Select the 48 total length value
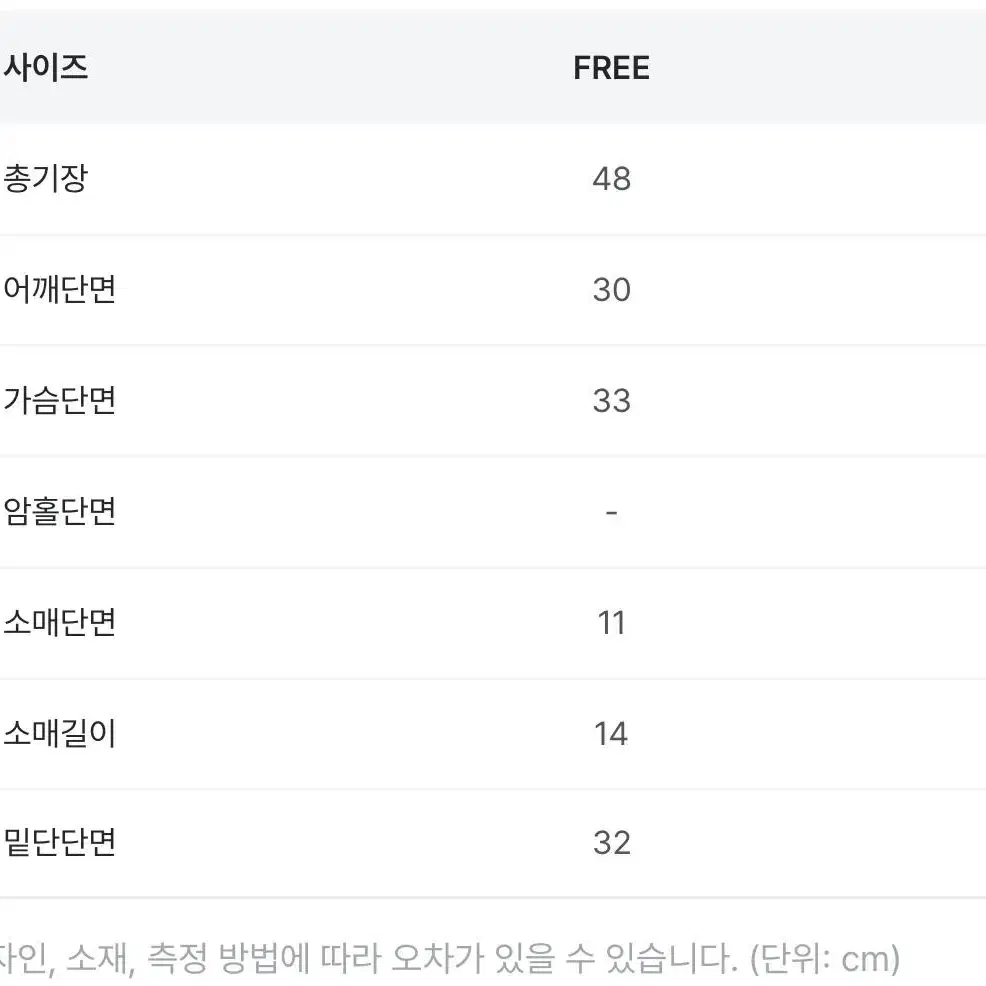 tap(611, 179)
